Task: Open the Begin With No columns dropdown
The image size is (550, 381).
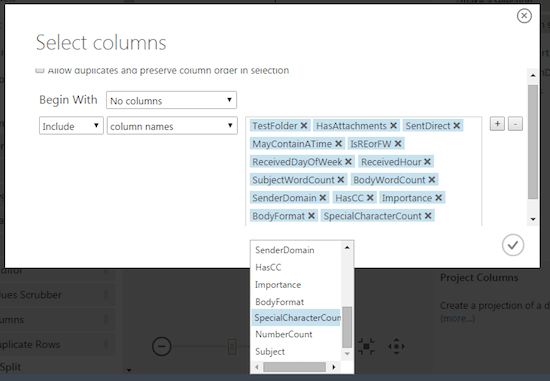Action: [171, 100]
